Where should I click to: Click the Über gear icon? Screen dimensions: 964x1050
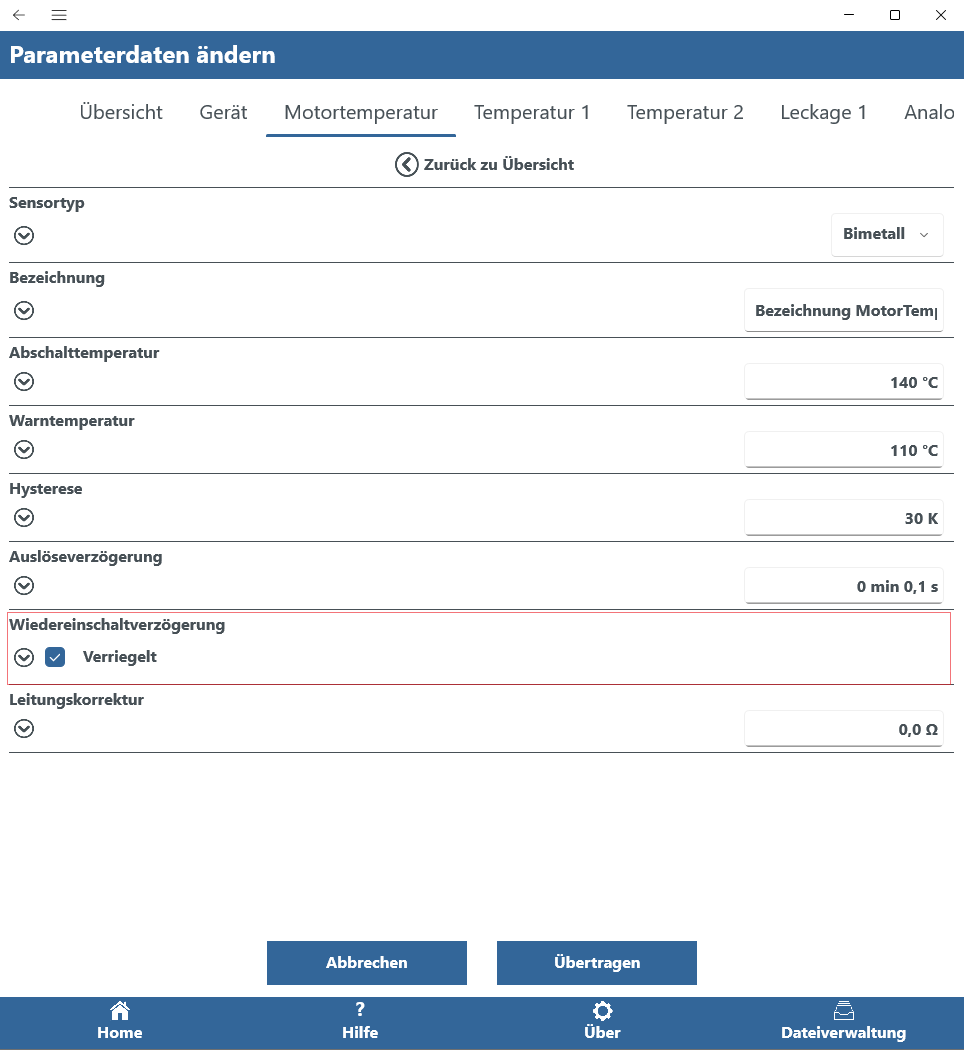point(602,1011)
